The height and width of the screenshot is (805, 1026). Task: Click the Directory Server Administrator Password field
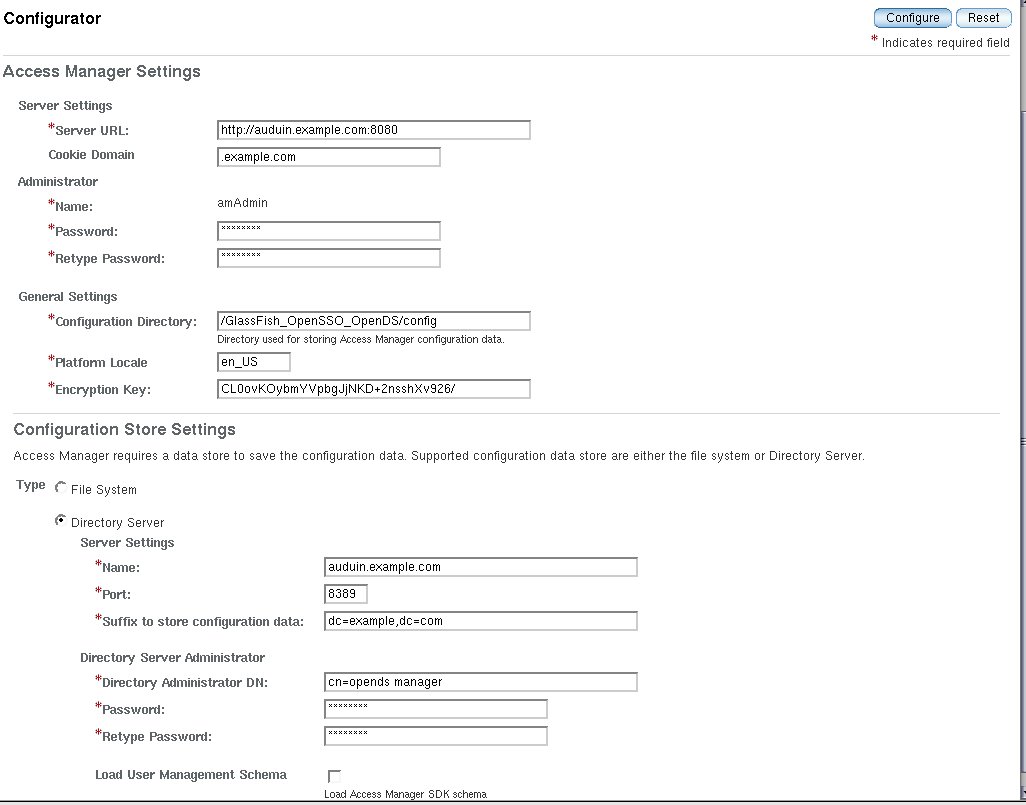(435, 709)
